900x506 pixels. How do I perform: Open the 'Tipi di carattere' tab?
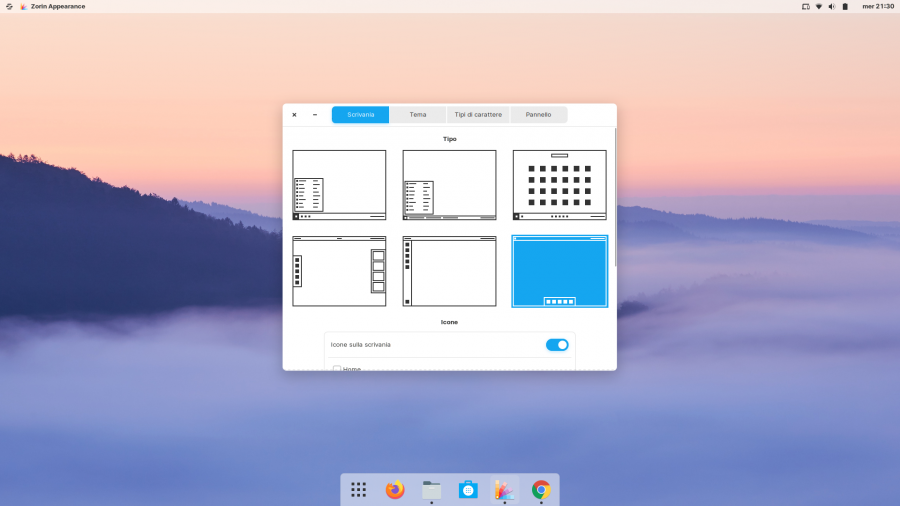click(478, 115)
